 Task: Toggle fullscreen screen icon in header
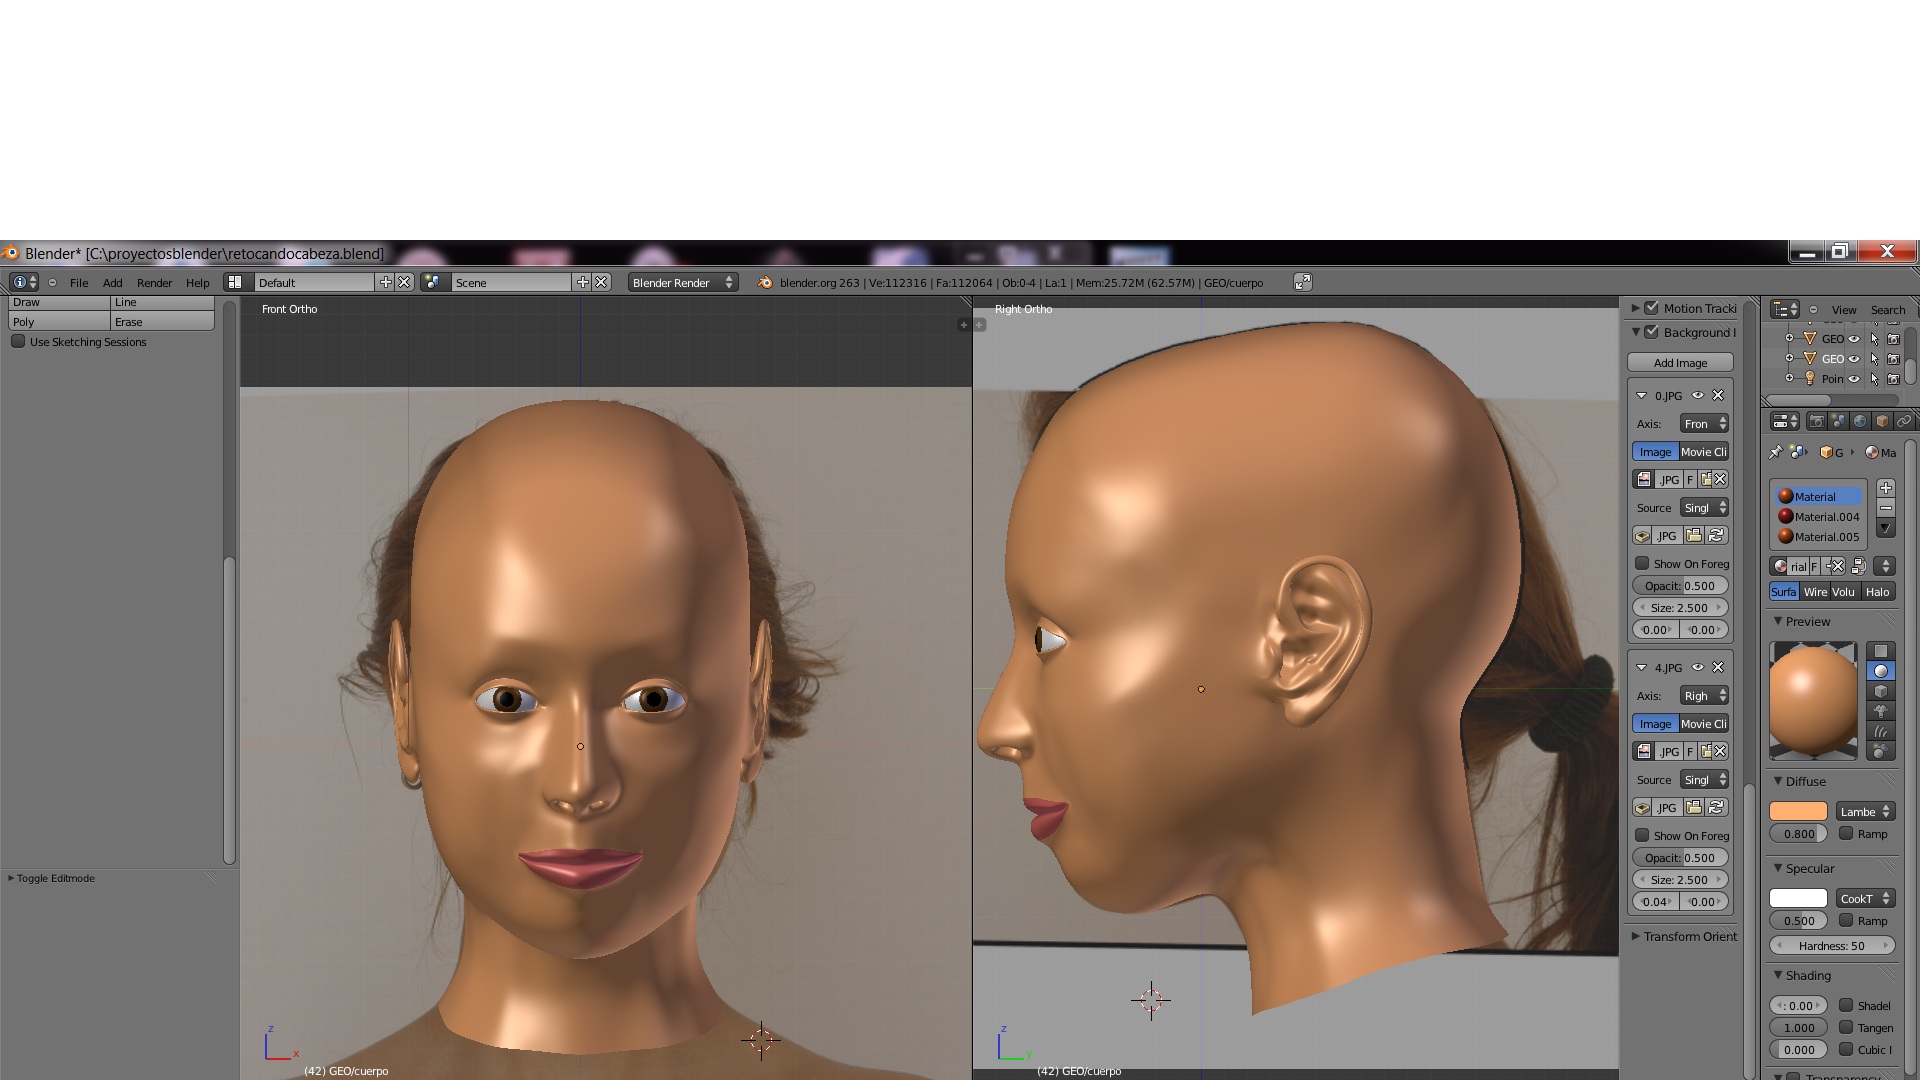(x=1302, y=283)
